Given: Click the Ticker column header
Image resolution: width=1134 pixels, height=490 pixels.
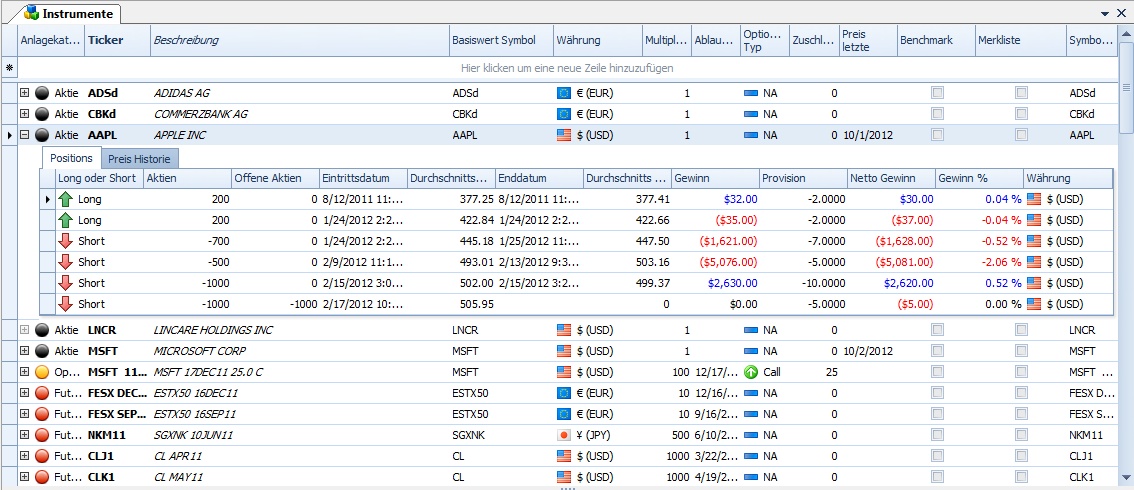Looking at the screenshot, I should [117, 40].
